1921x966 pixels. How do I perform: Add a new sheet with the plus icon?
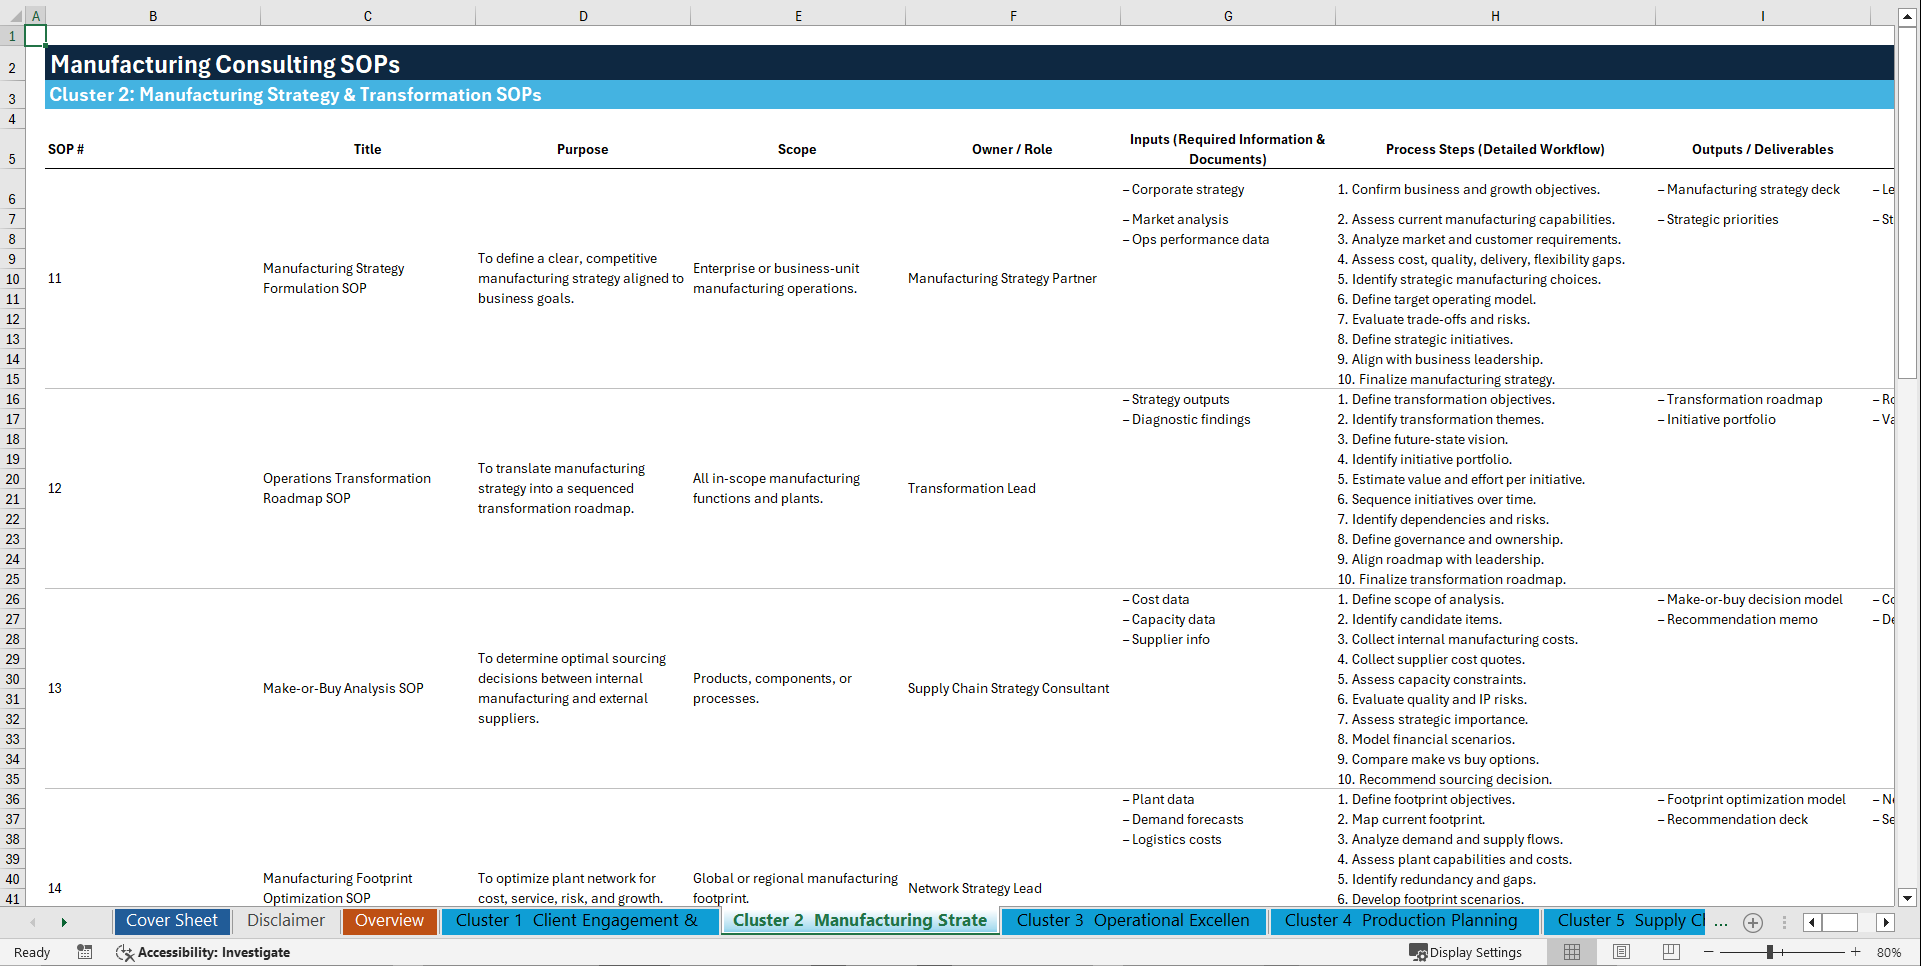click(x=1752, y=922)
